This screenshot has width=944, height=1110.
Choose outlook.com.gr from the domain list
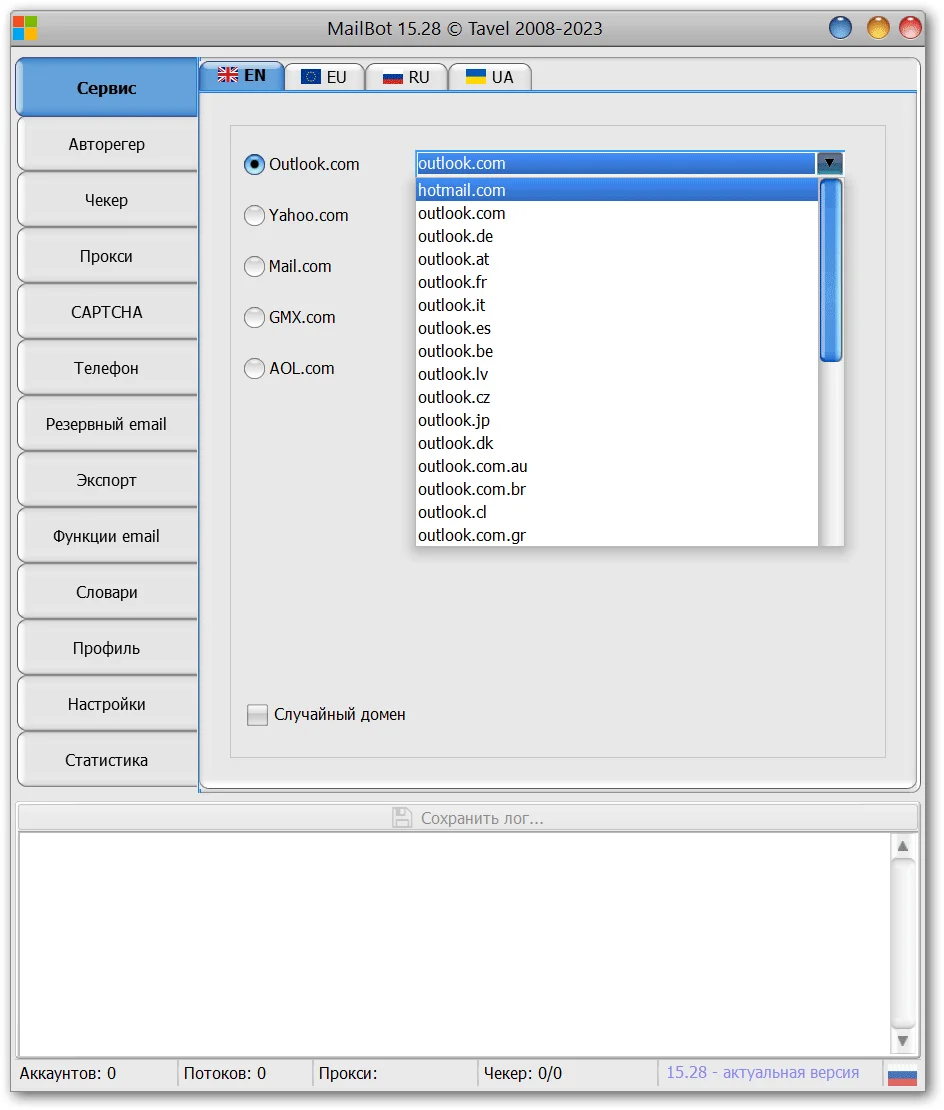click(617, 535)
